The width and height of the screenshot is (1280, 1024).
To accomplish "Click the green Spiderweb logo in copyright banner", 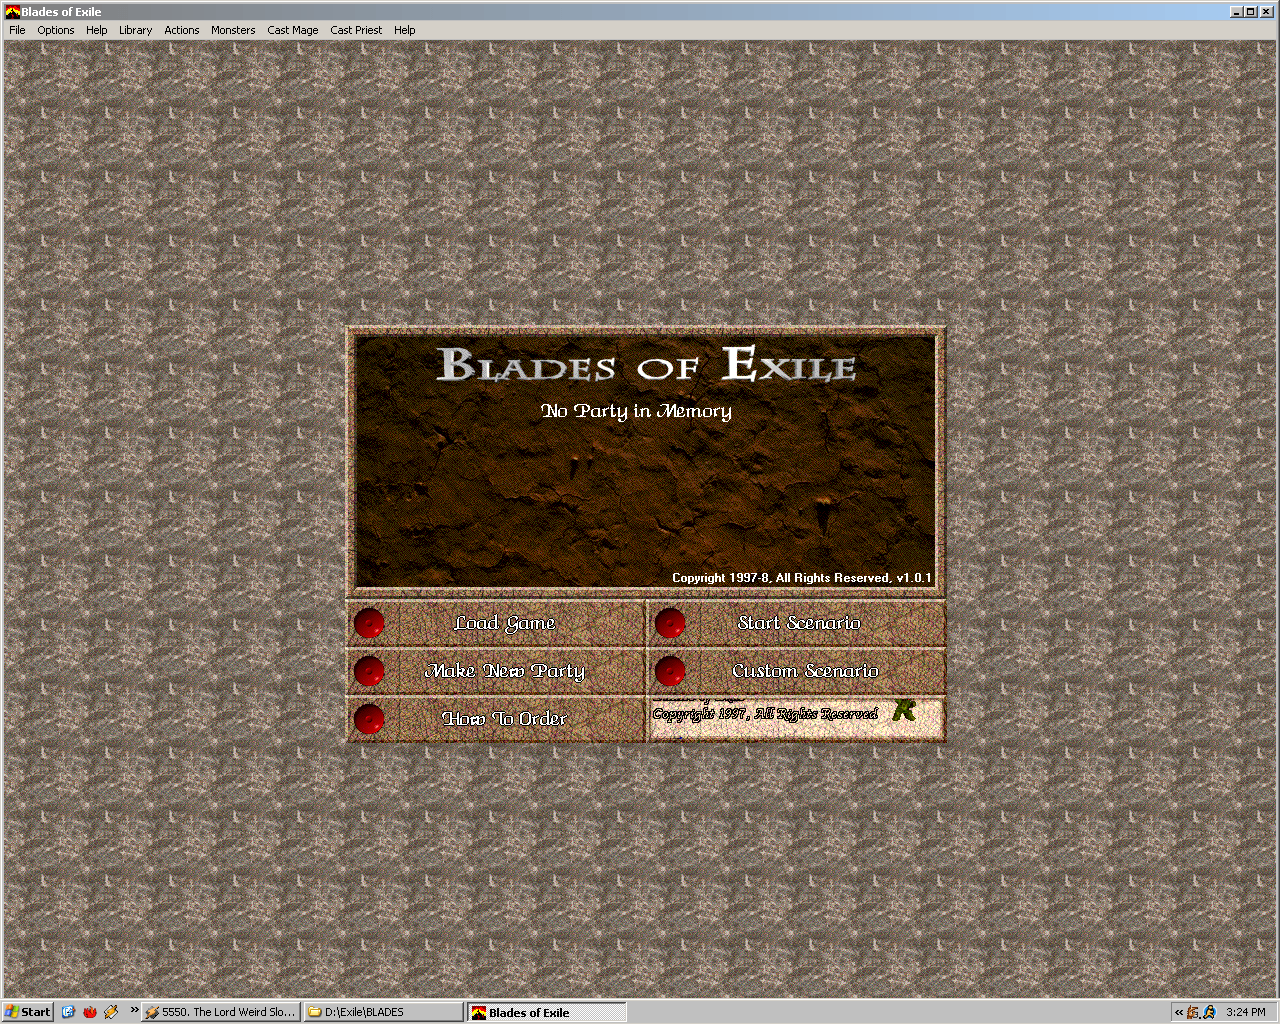I will (x=904, y=711).
